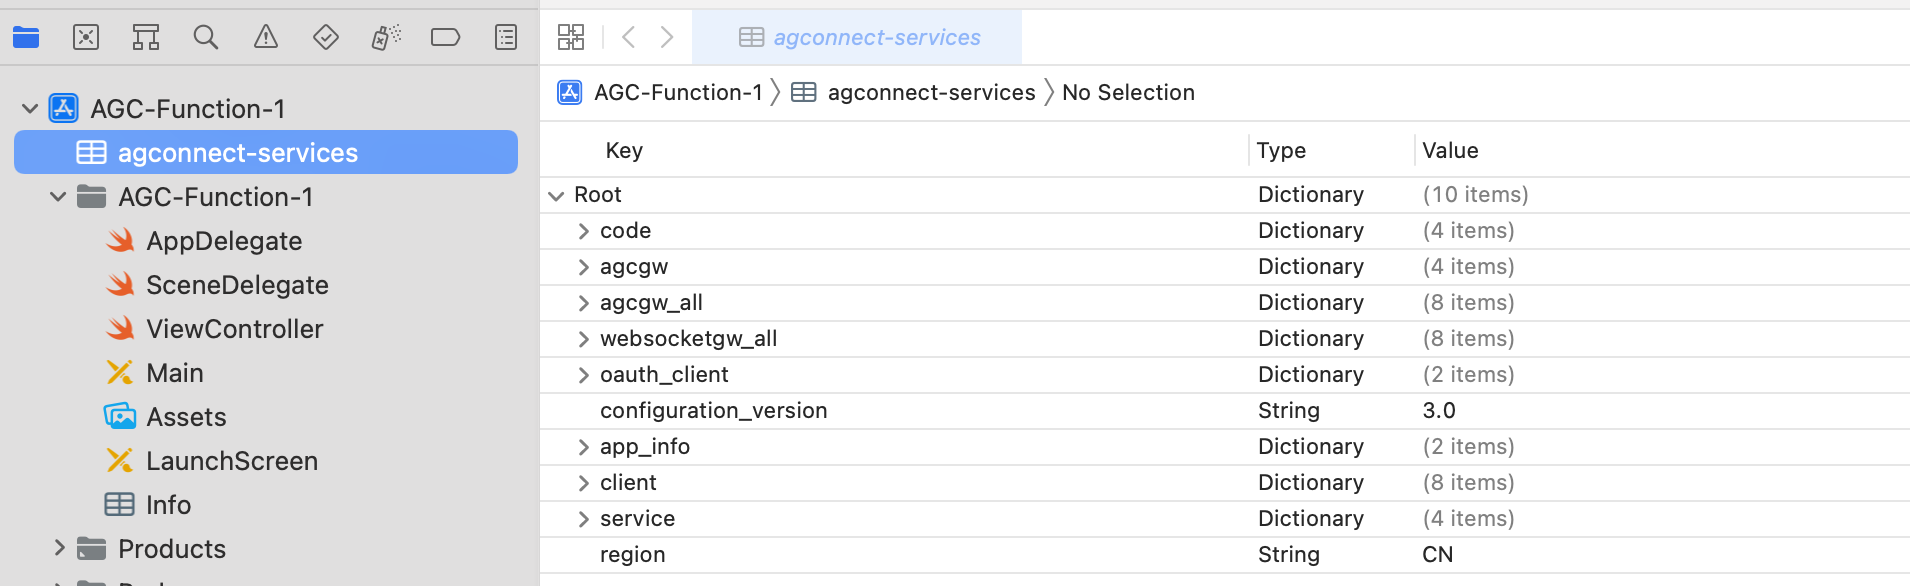
Task: Open the Report navigator list icon
Action: (x=505, y=37)
